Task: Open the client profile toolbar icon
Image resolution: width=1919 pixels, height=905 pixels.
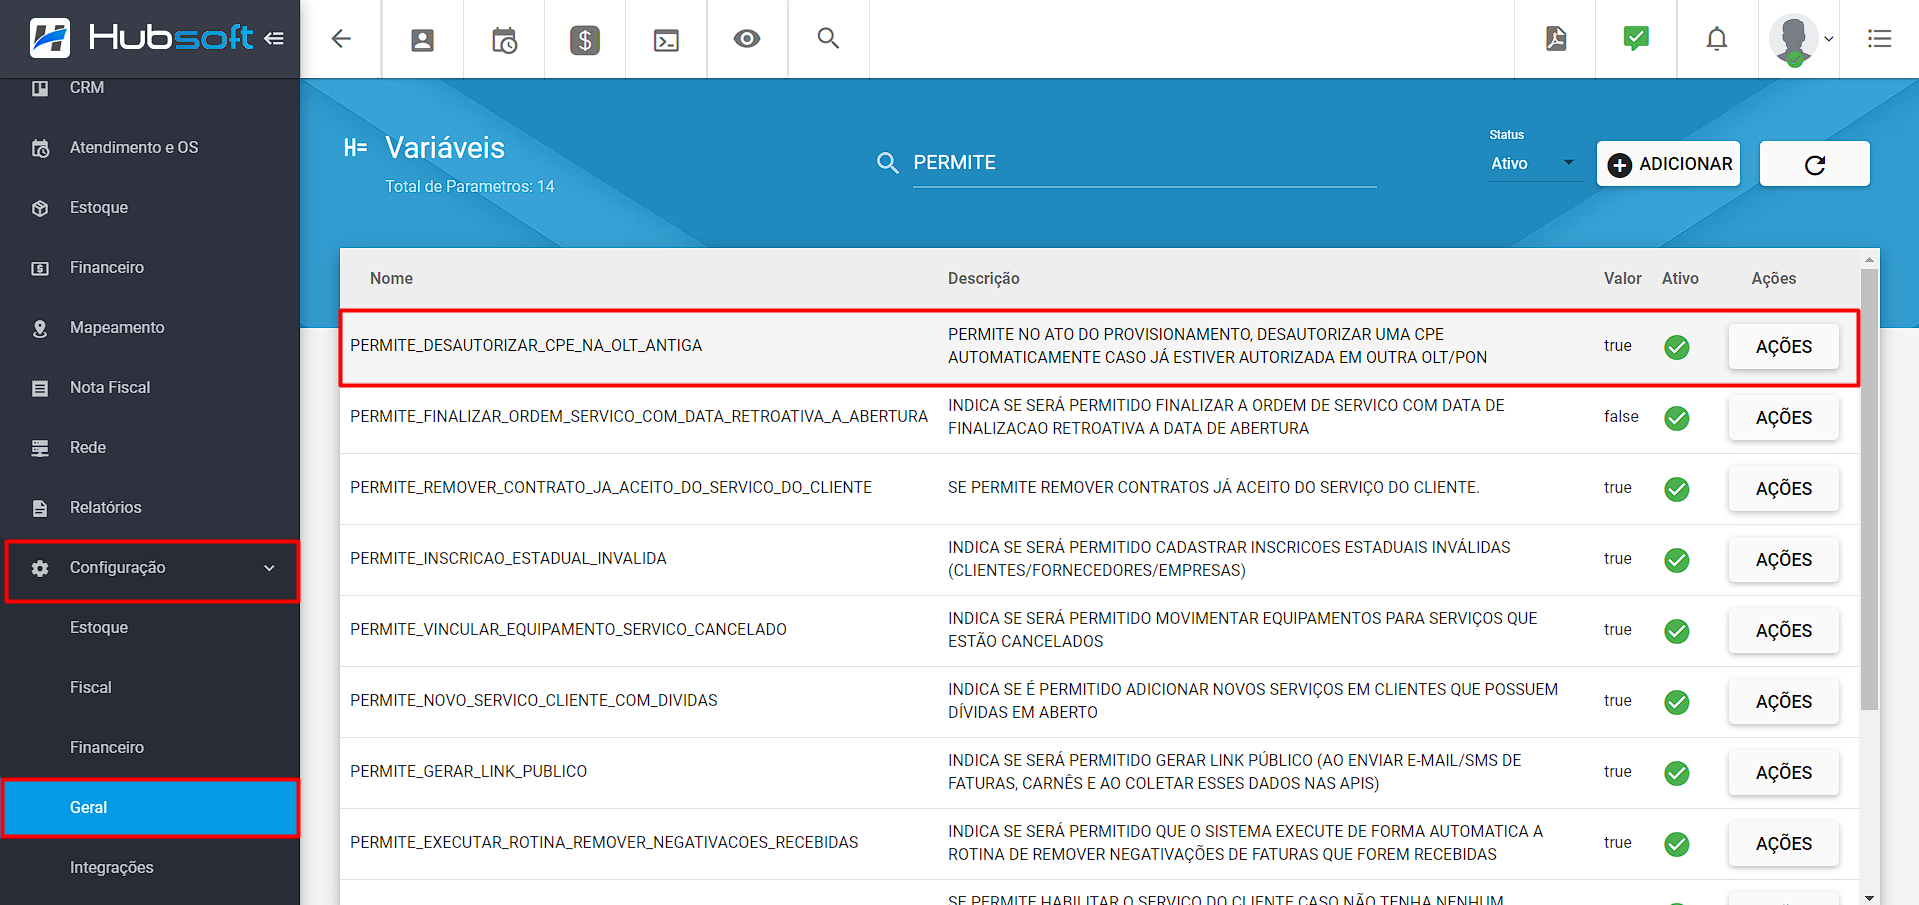Action: pos(423,39)
